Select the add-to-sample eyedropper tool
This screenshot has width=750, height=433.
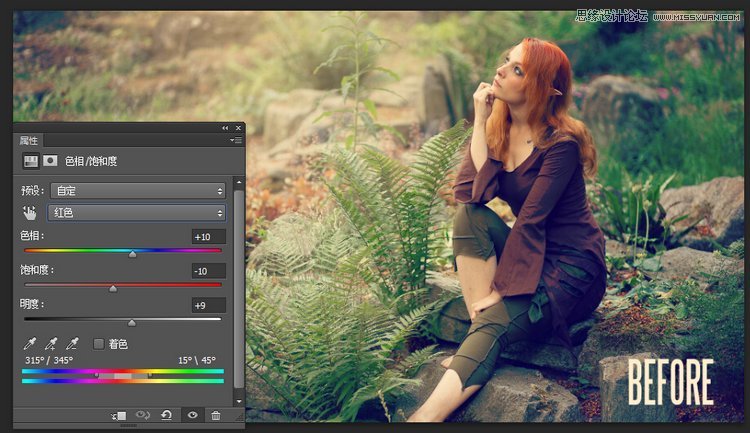click(x=50, y=343)
